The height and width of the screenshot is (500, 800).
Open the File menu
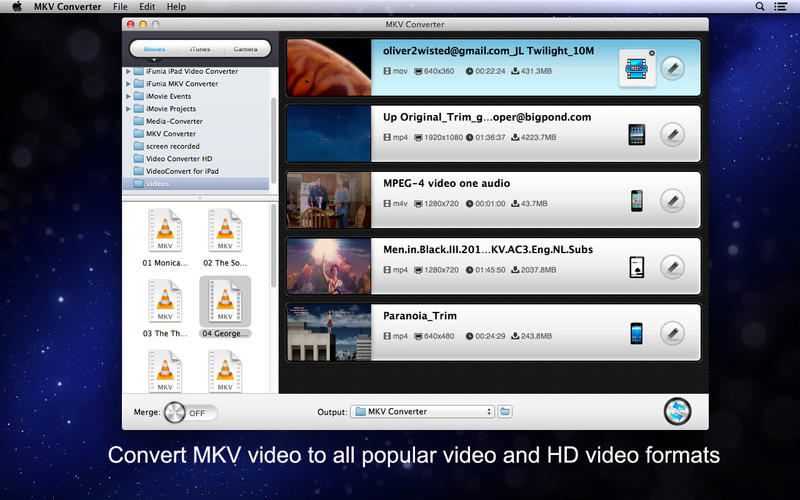click(x=120, y=7)
